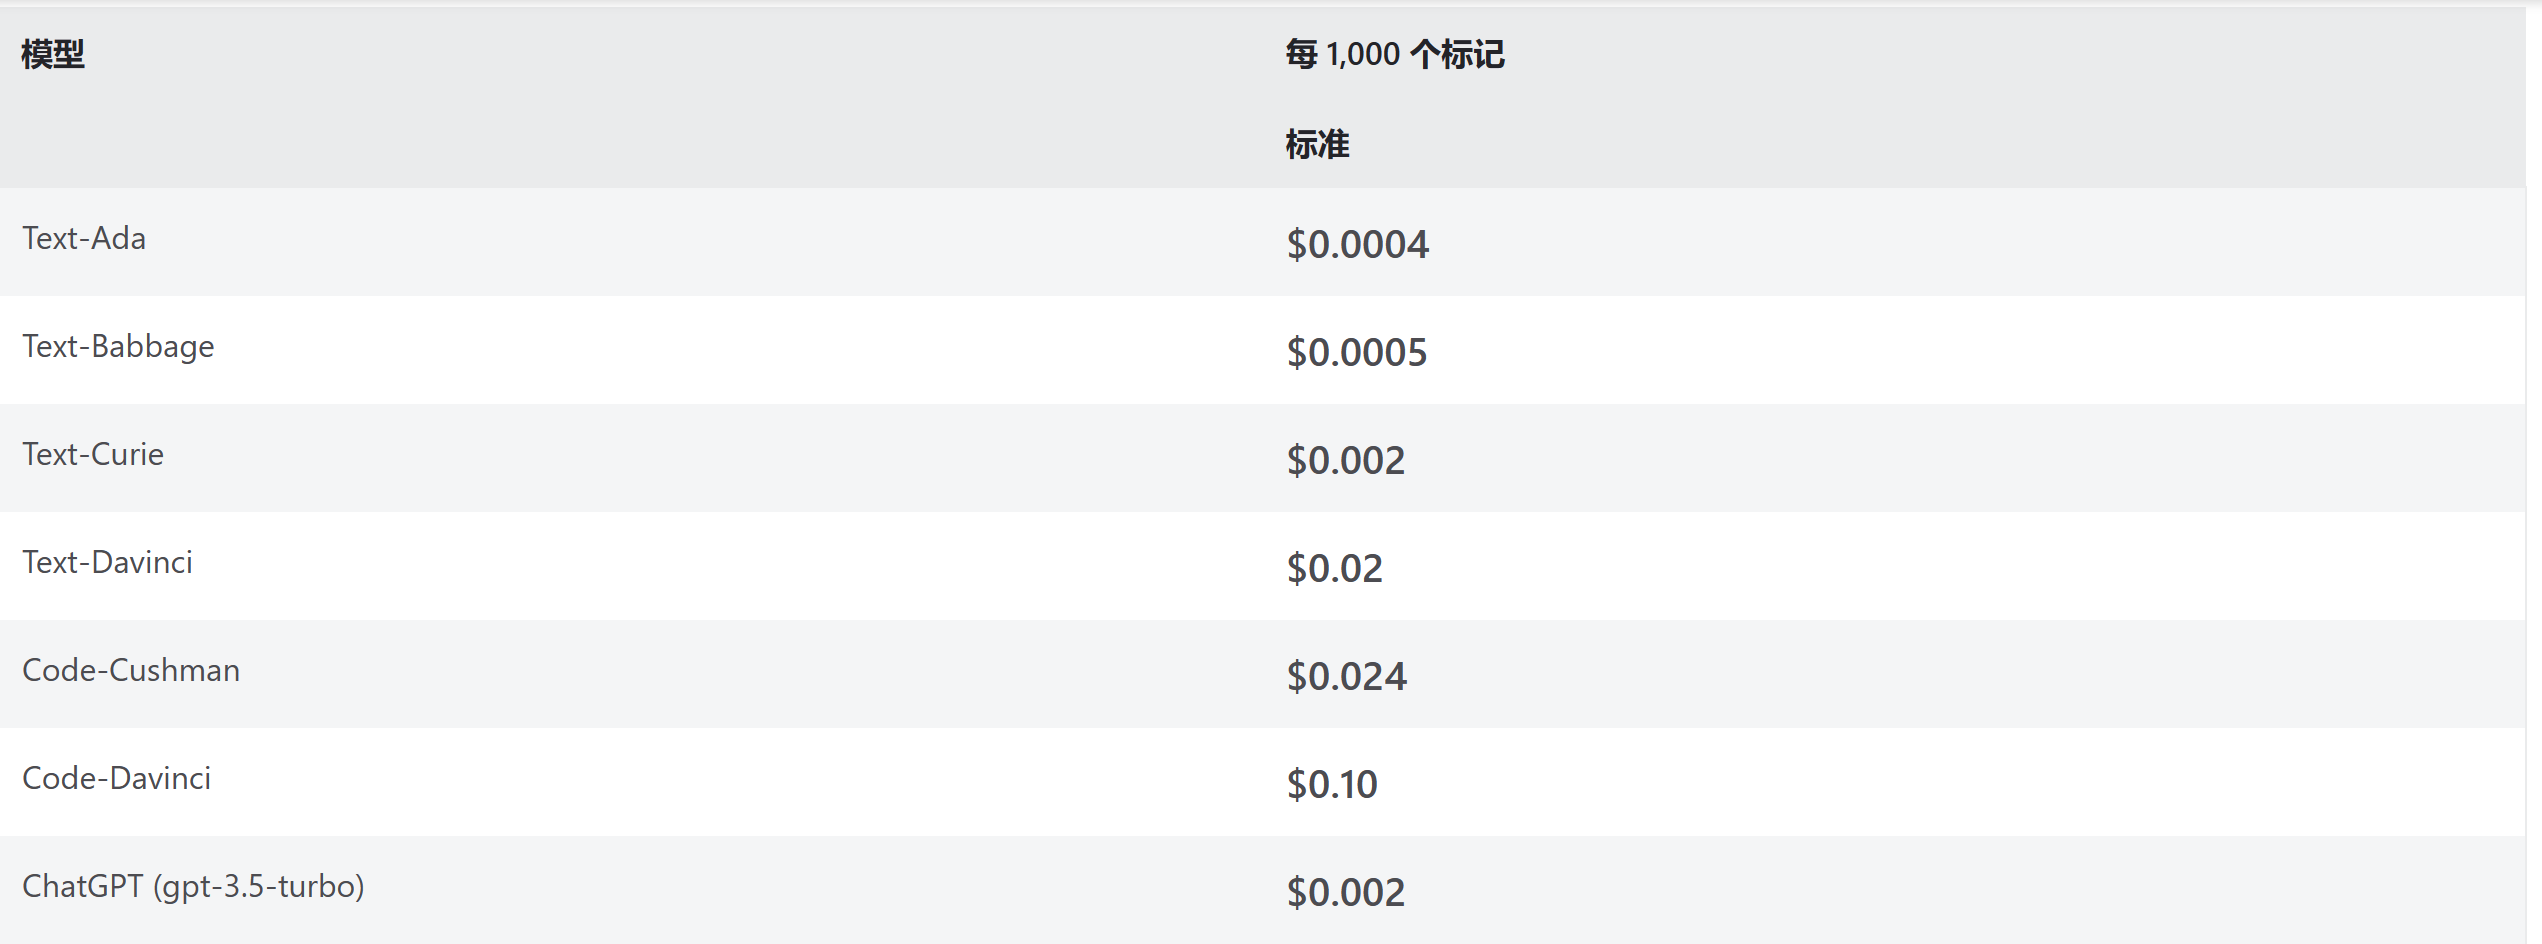Click the 标准 sub-header
The width and height of the screenshot is (2542, 944).
click(x=1317, y=145)
